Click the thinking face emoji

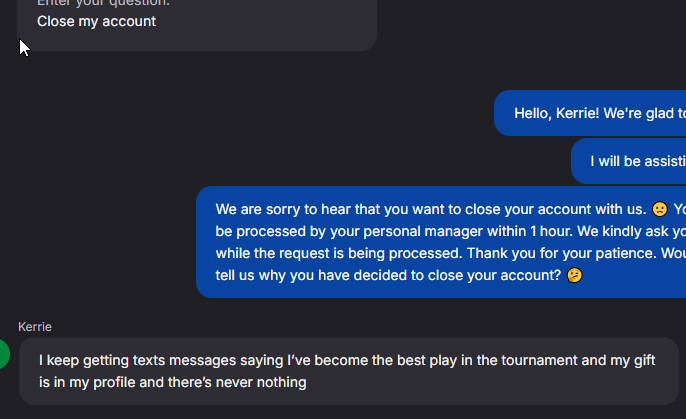click(574, 275)
